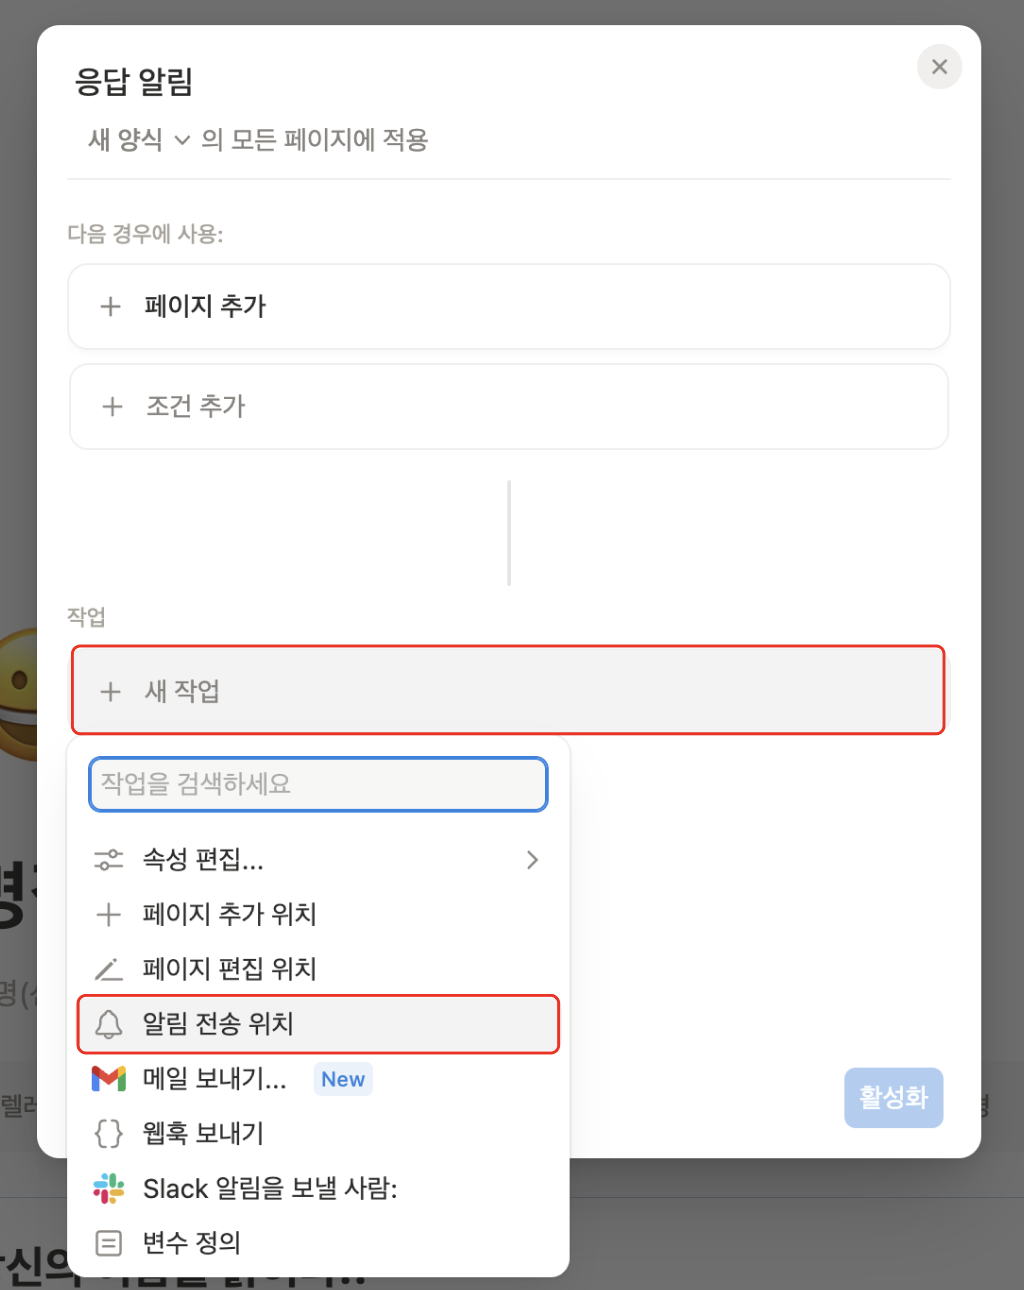Click the plus icon in 페이지 추가
The image size is (1024, 1290).
pos(110,306)
